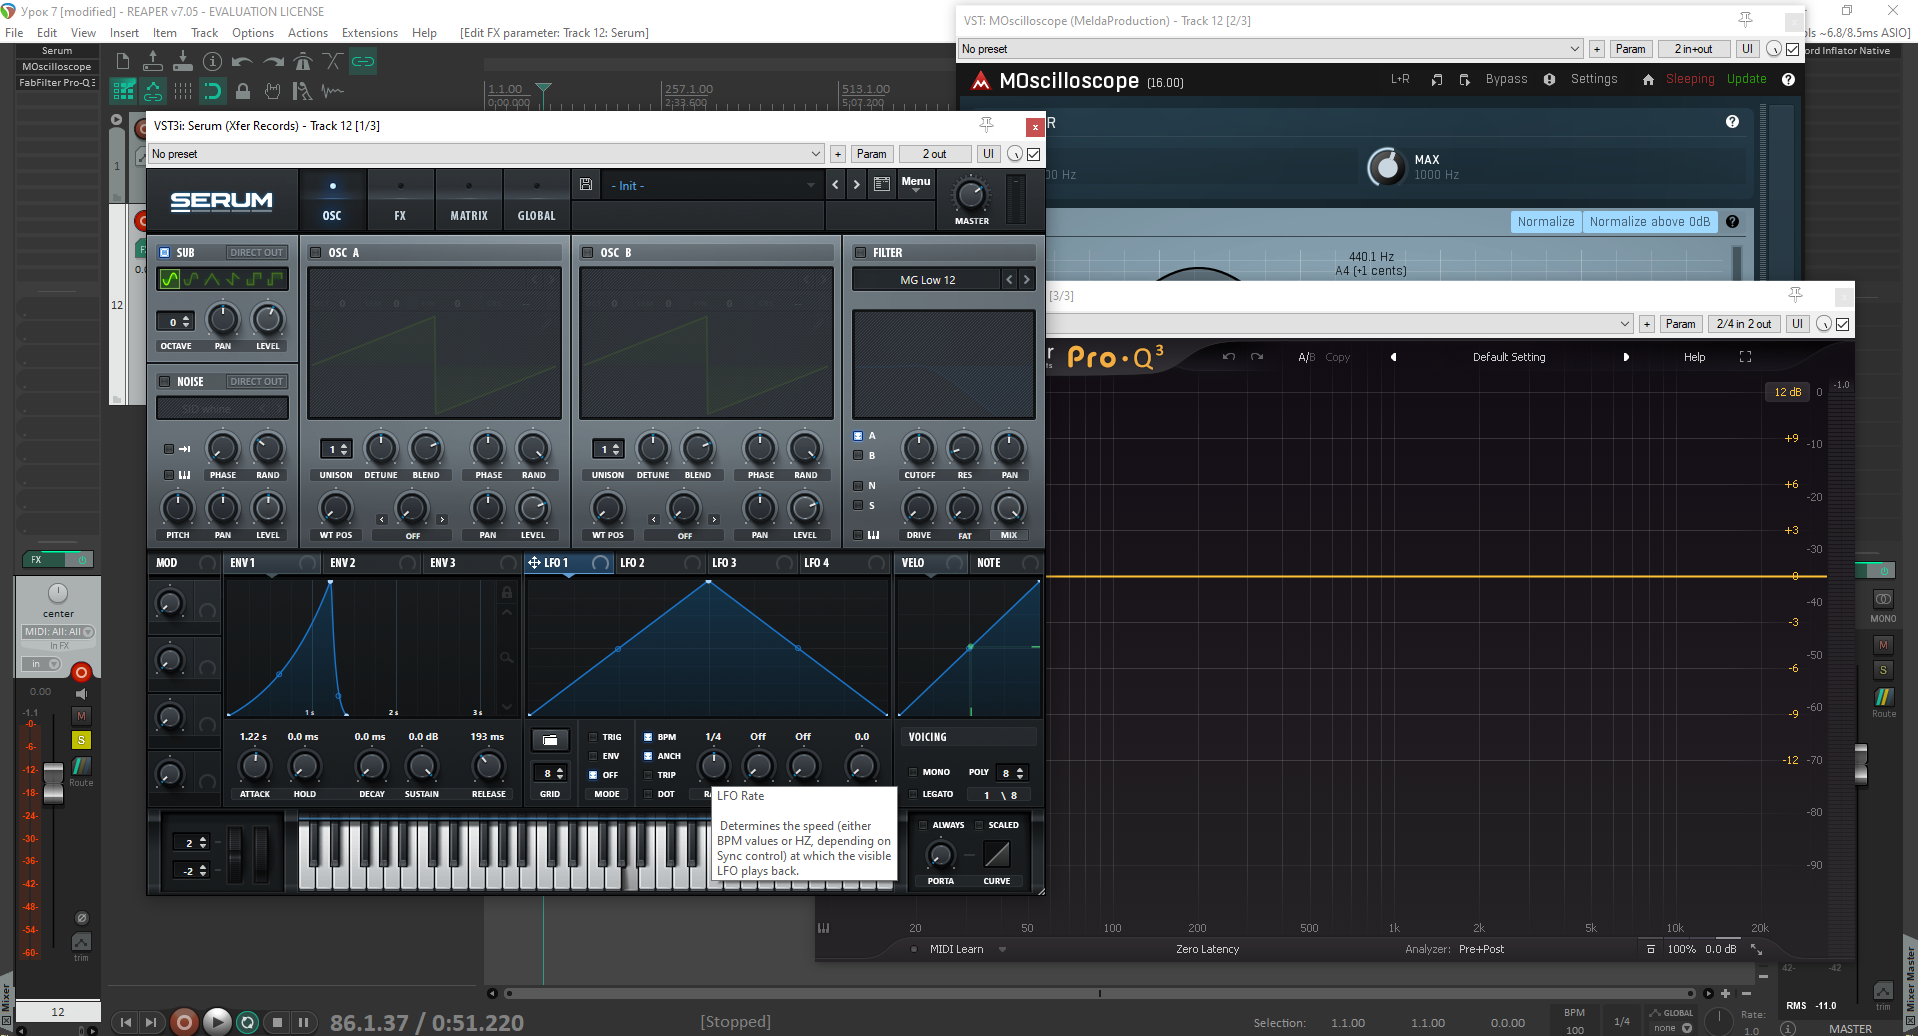Enable the LEGATO checkbox in Serum
The width and height of the screenshot is (1918, 1036).
[x=913, y=794]
